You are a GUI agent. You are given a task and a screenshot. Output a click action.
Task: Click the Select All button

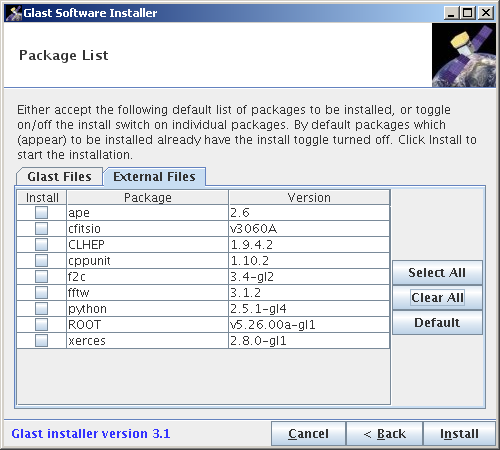437,273
